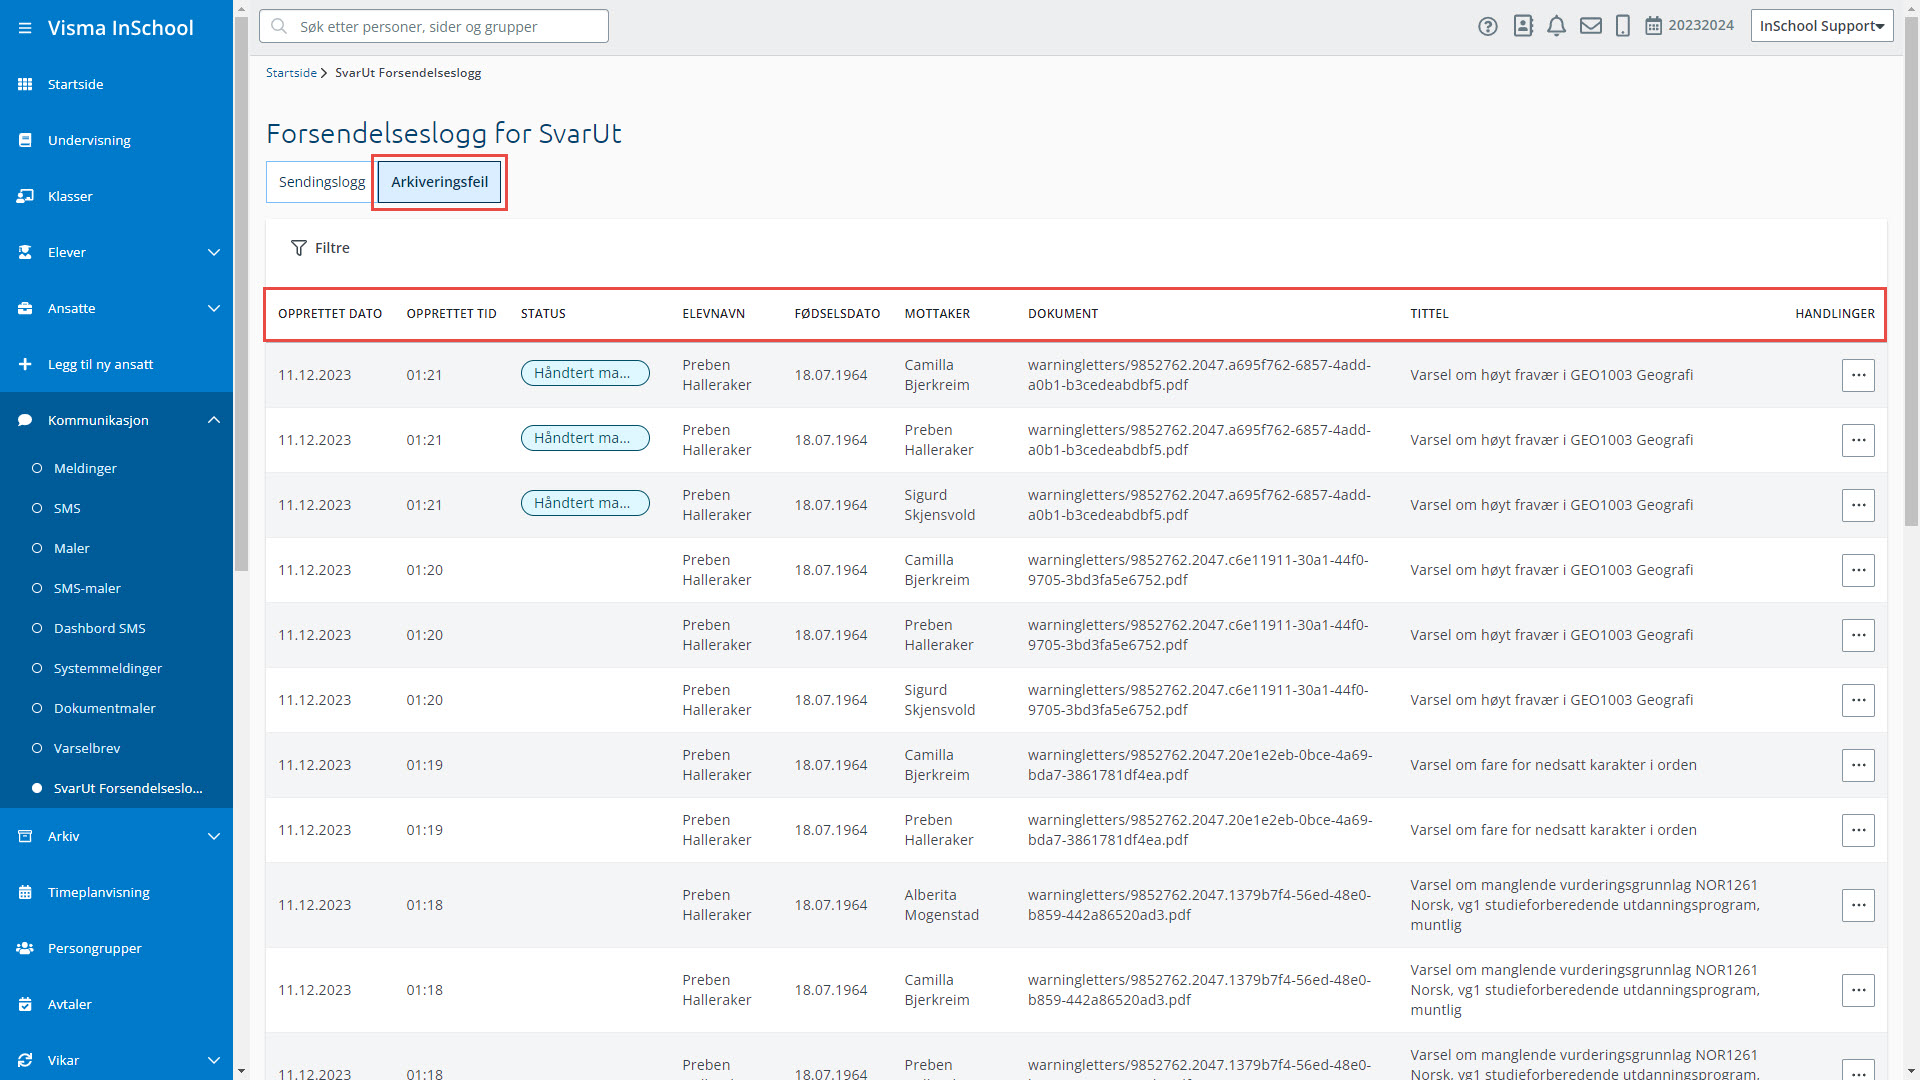Click the Persongrupper people icon
The width and height of the screenshot is (1920, 1080).
(x=25, y=948)
